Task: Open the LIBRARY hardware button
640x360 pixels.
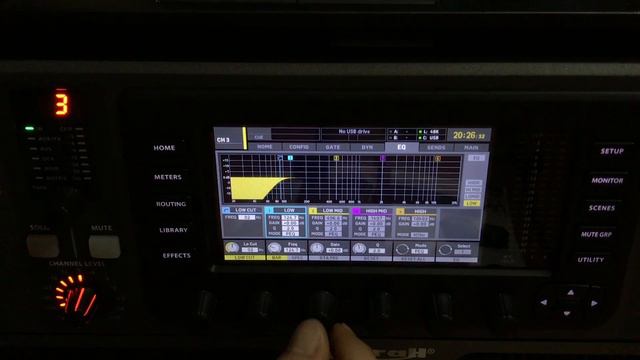Action: 173,230
